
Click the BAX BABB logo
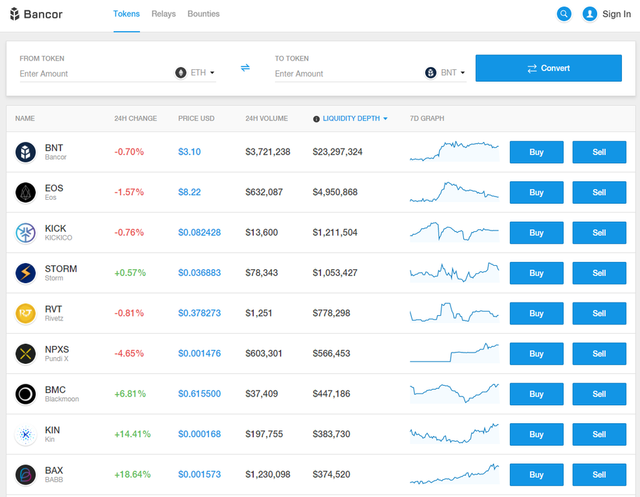[x=25, y=475]
